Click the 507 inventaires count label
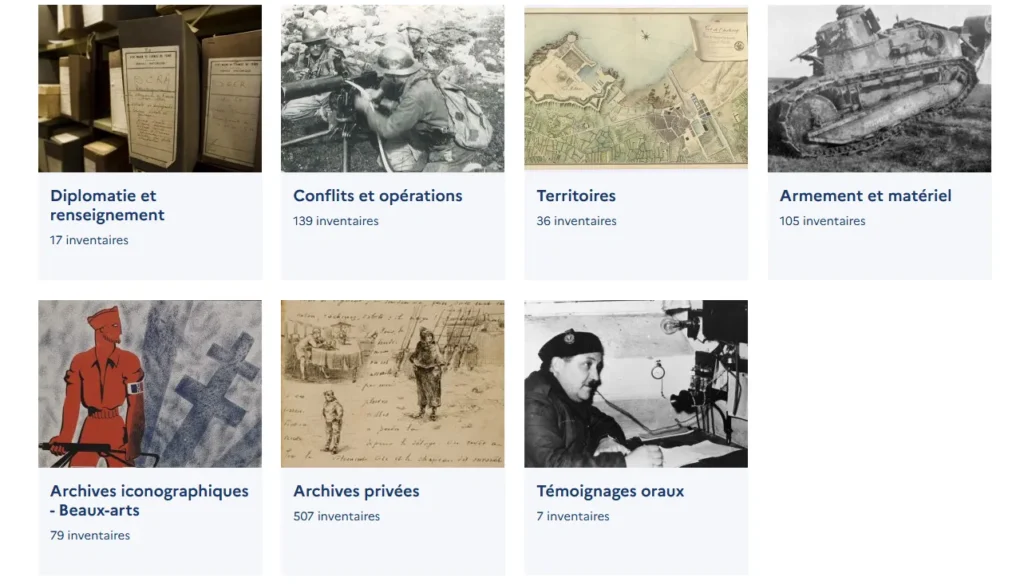This screenshot has height=585, width=1024. click(336, 516)
